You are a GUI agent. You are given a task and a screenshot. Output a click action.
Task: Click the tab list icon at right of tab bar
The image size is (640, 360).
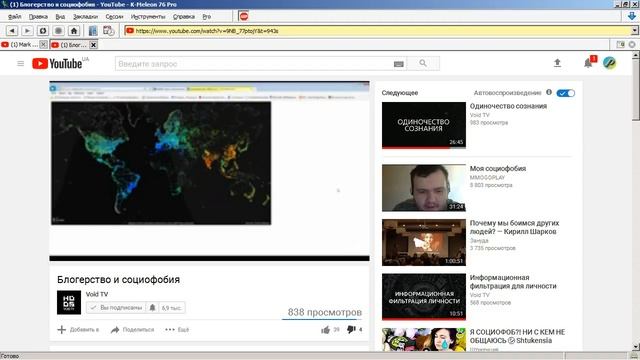coord(620,44)
